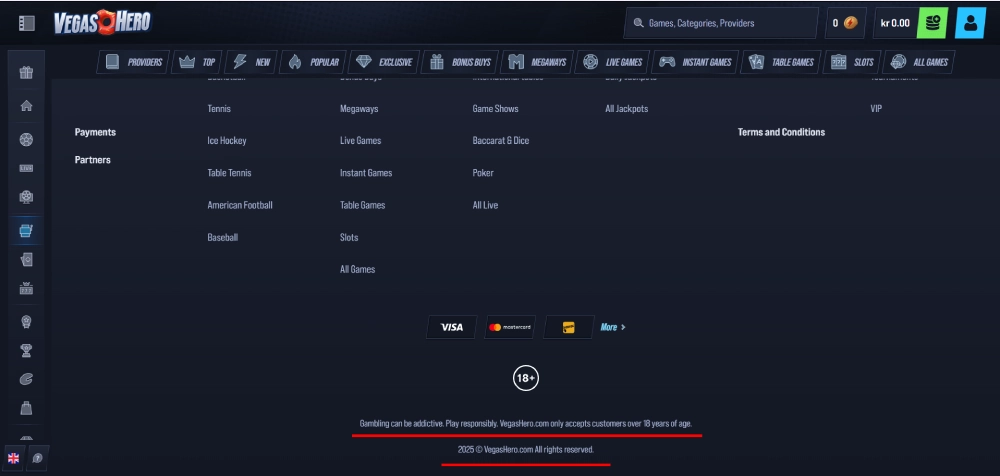This screenshot has width=1000, height=476.
Task: Open language selector with UK flag
Action: coord(14,457)
